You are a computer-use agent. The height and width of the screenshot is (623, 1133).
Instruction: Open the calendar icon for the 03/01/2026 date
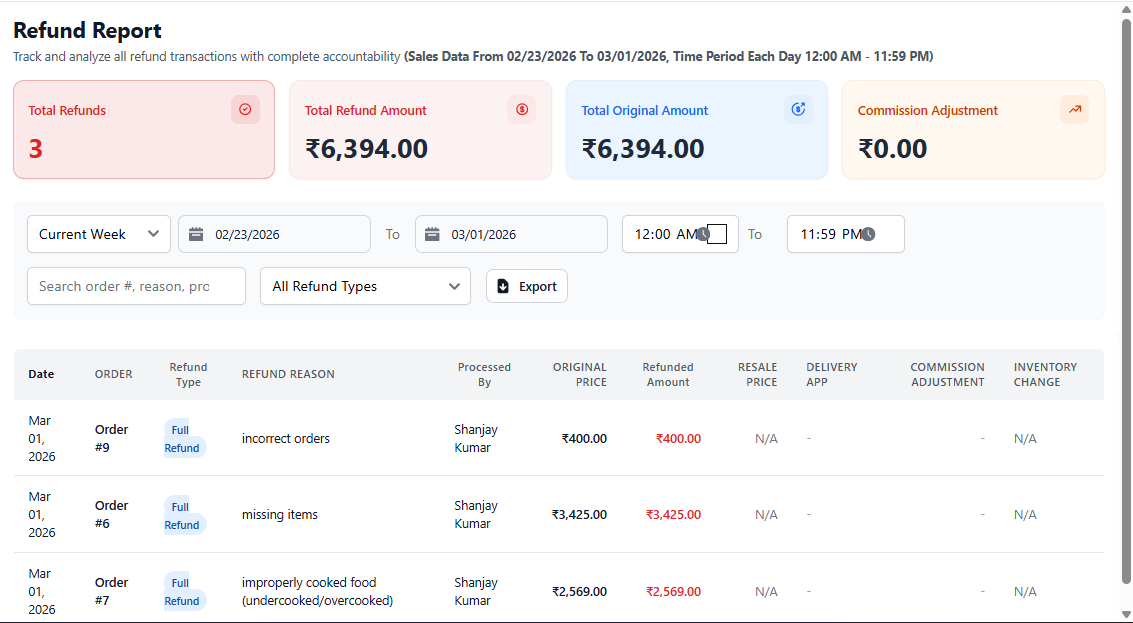point(432,233)
